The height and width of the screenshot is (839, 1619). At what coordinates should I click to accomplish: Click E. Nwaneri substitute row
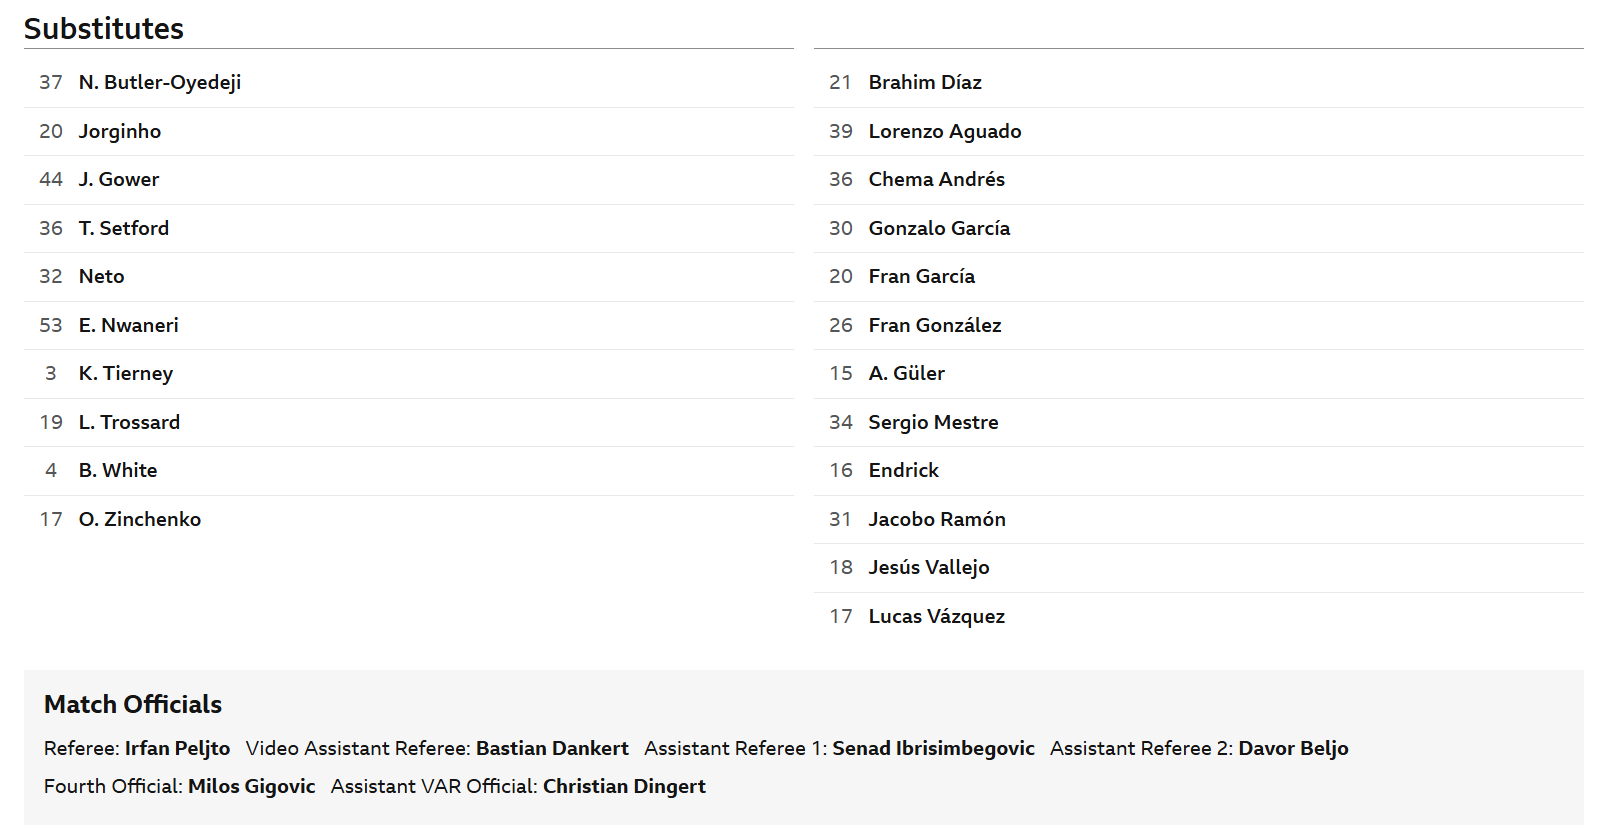click(409, 326)
